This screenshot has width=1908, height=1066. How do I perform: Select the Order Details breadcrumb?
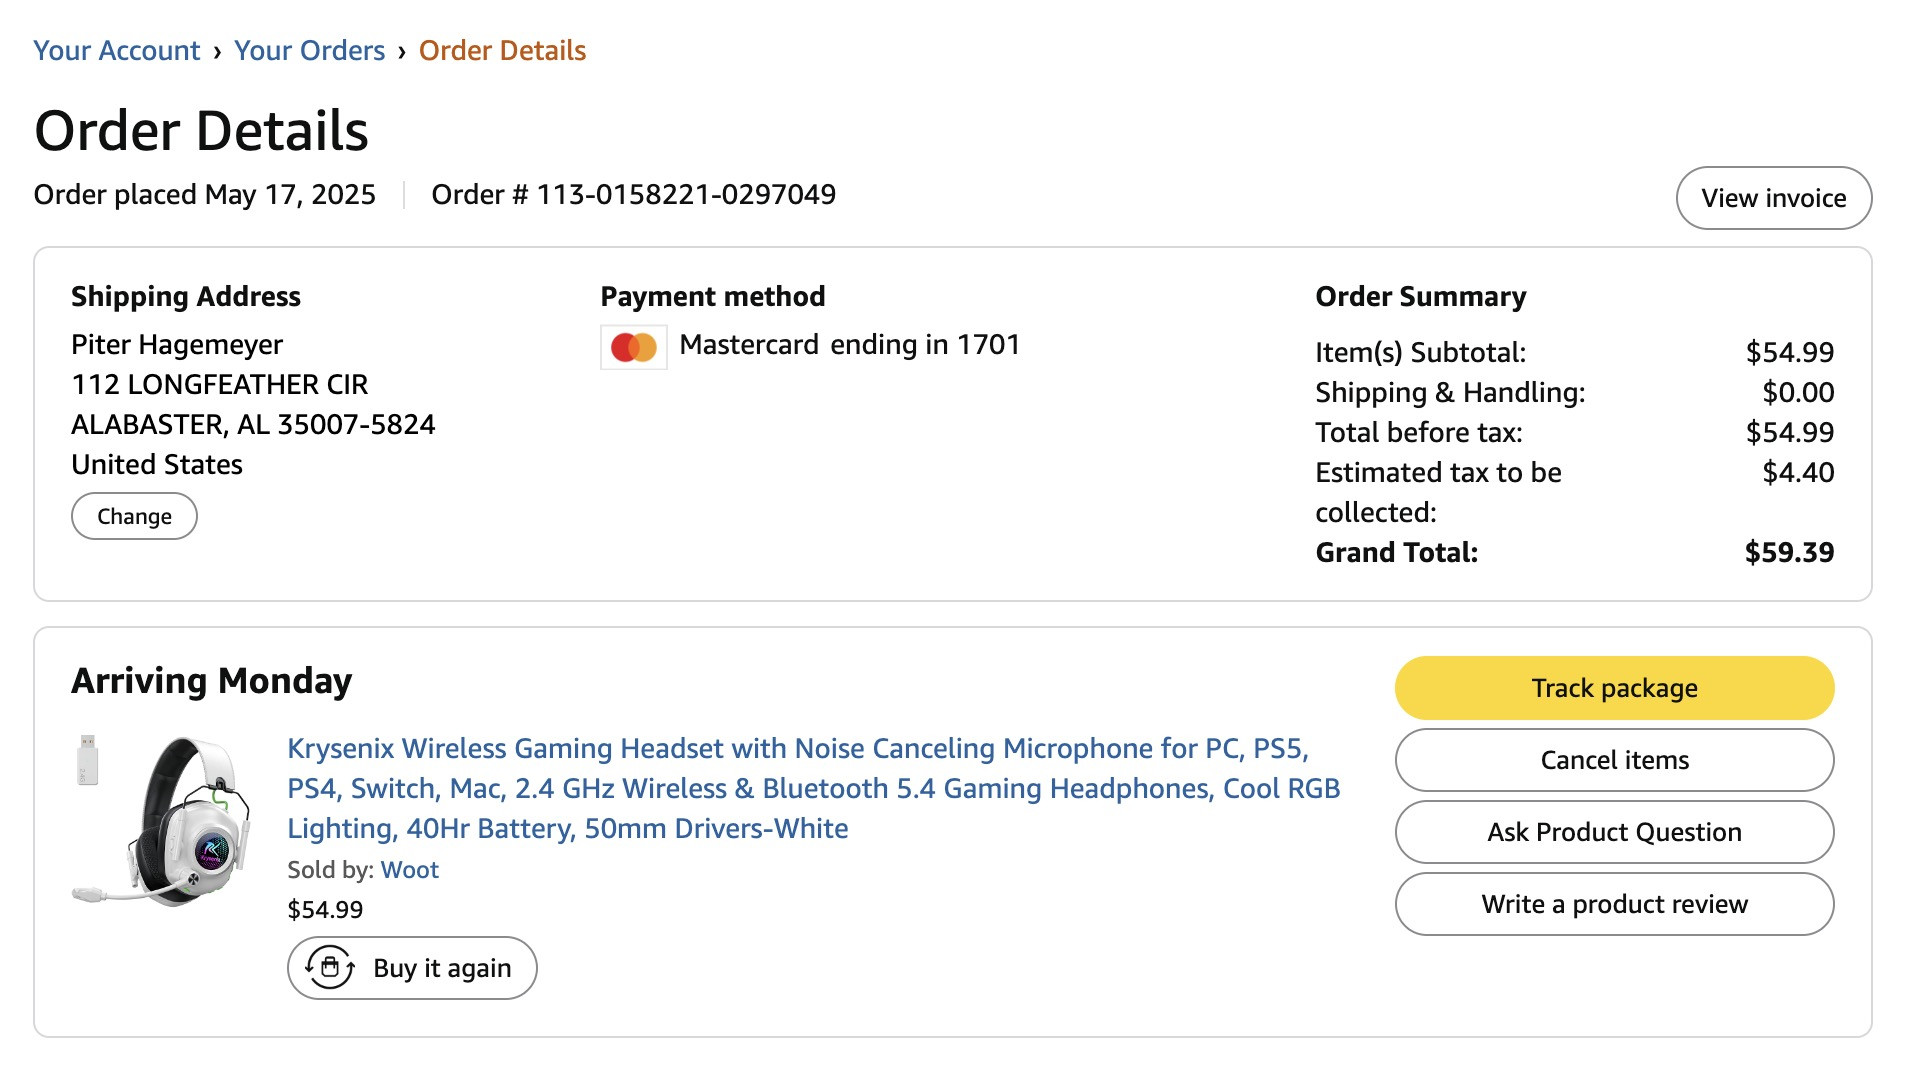coord(502,50)
